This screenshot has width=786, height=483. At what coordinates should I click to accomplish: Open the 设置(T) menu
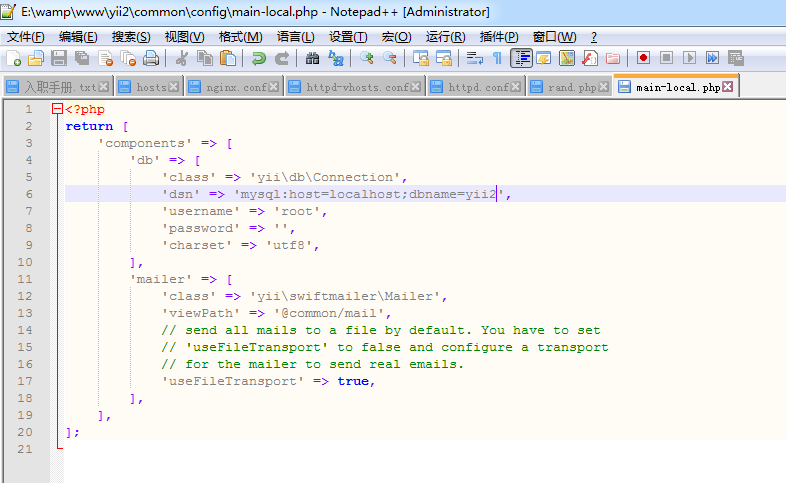348,37
